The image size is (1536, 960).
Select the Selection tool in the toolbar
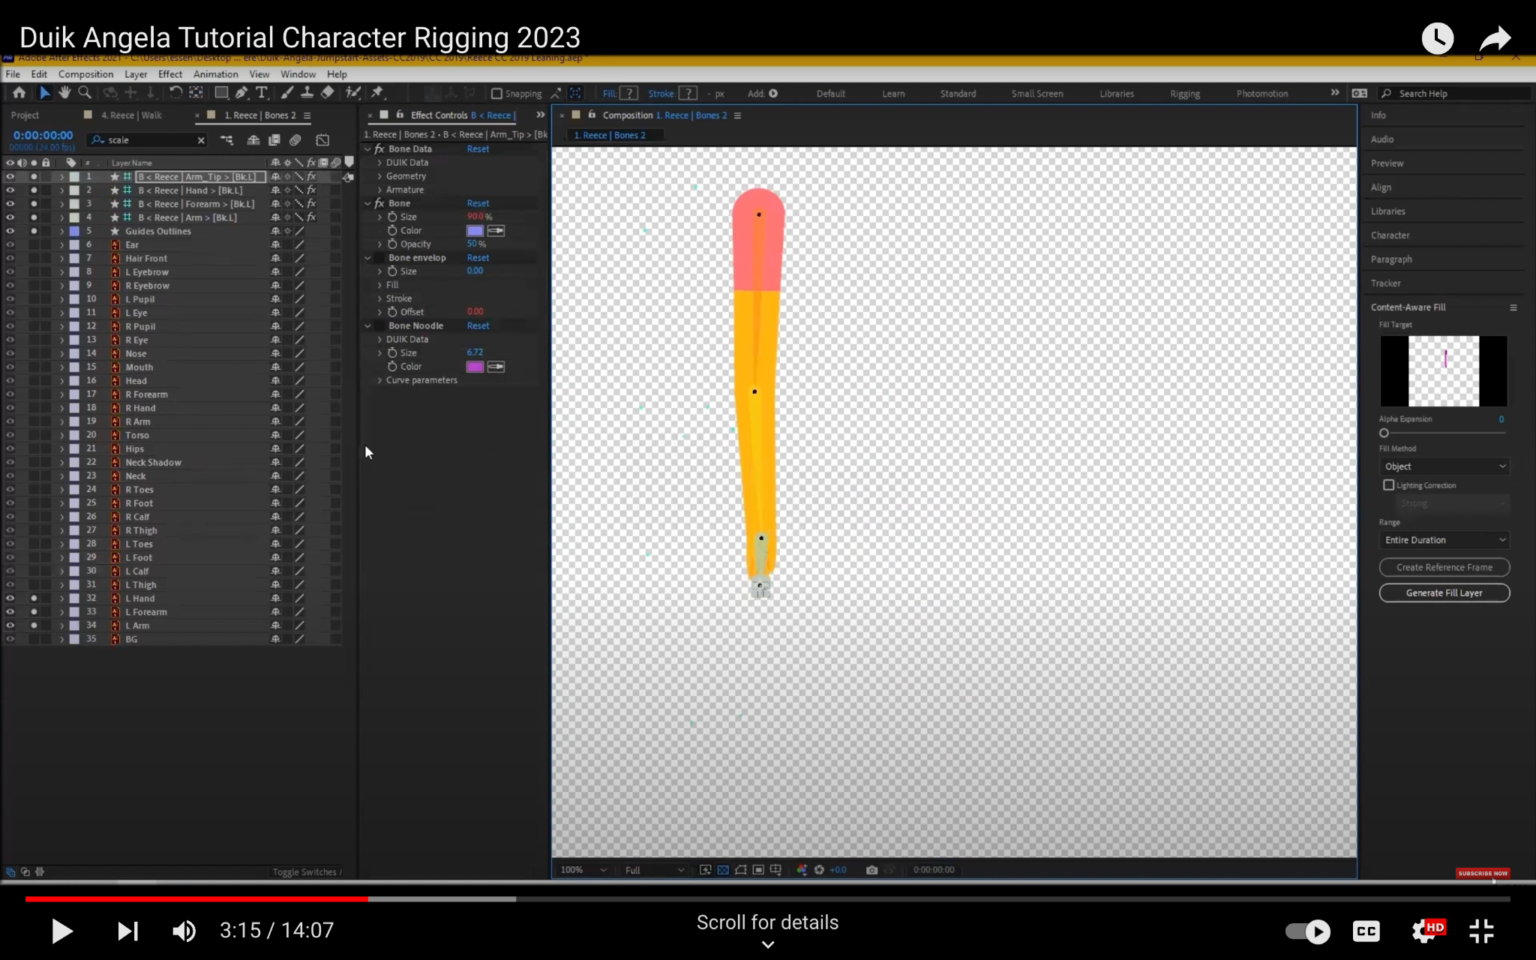(44, 92)
